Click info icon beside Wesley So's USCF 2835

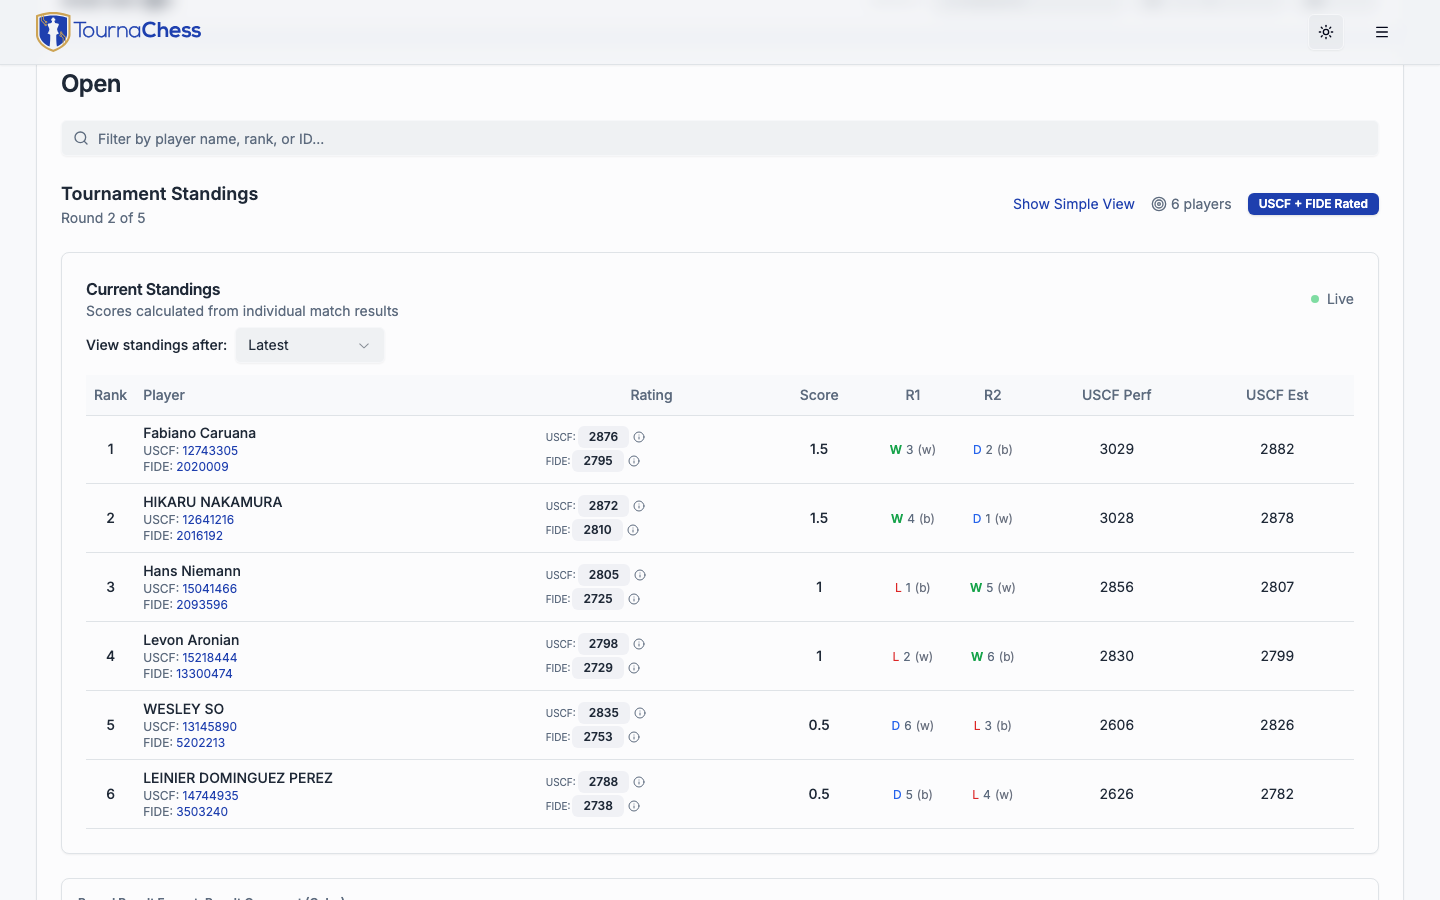click(x=640, y=713)
